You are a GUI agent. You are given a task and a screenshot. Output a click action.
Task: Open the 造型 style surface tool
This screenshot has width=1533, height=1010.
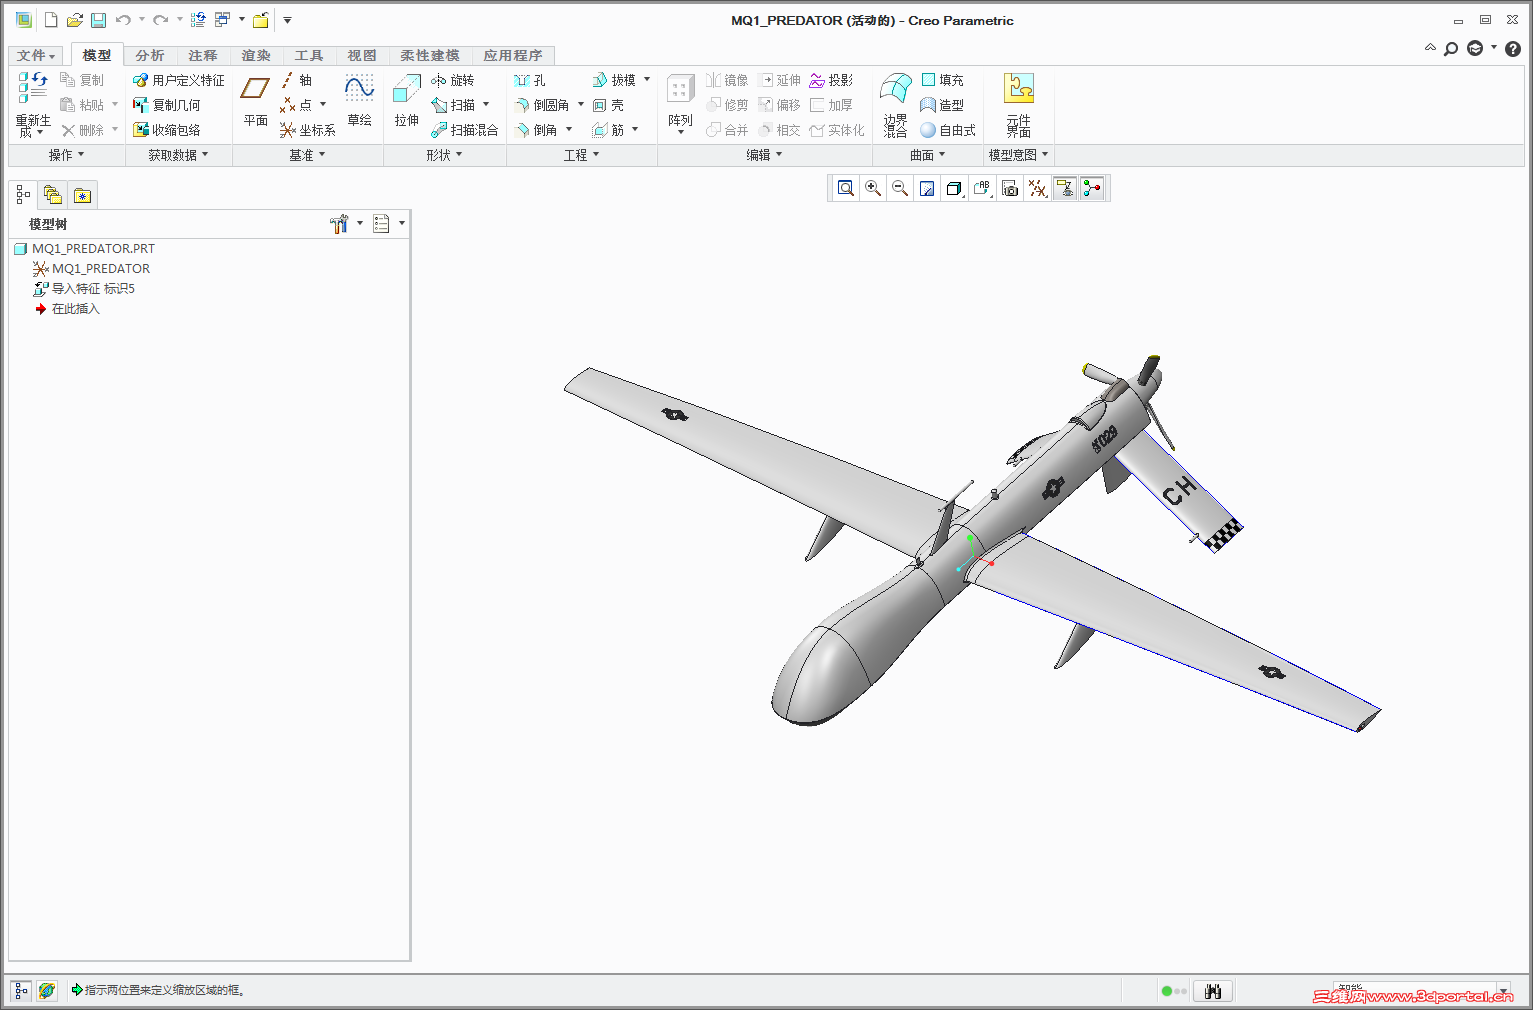(942, 105)
